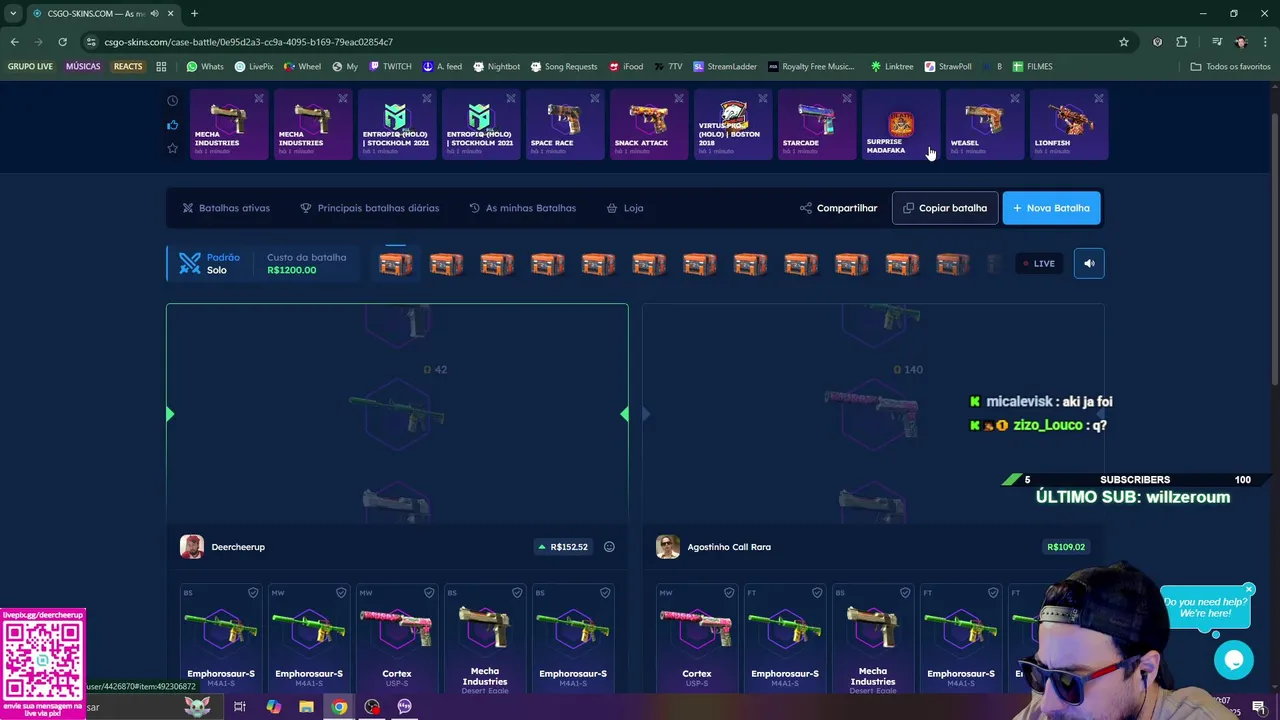The image size is (1280, 720).
Task: Go to As minhas Batalhas tab
Action: click(x=523, y=208)
